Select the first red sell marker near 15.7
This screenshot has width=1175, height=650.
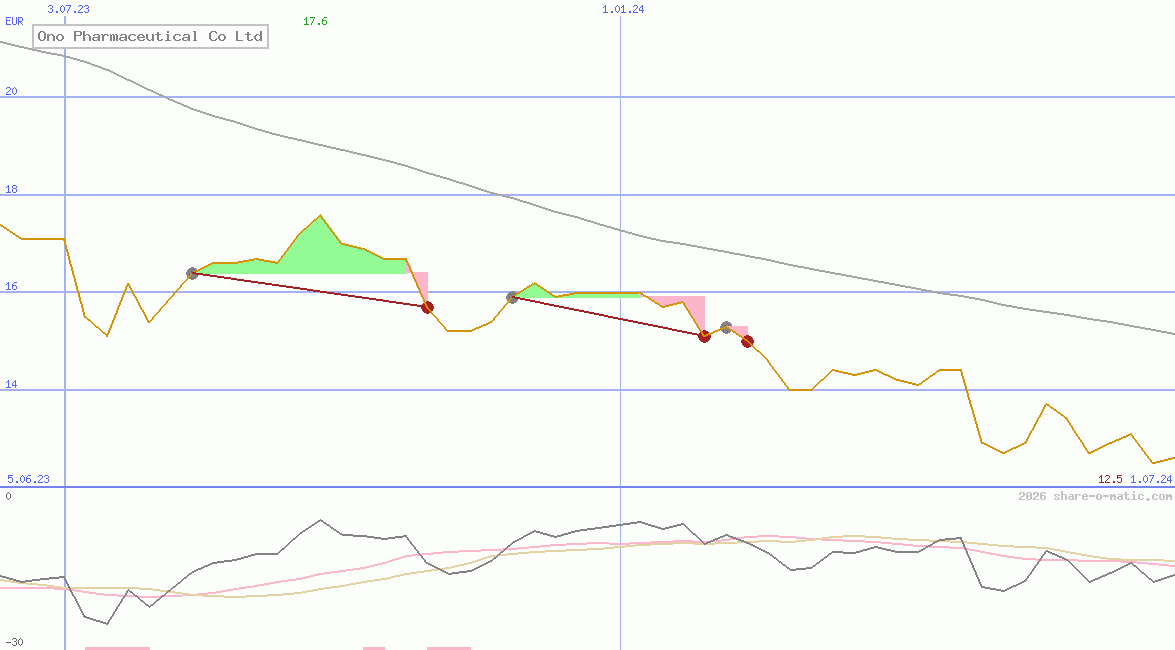[427, 307]
